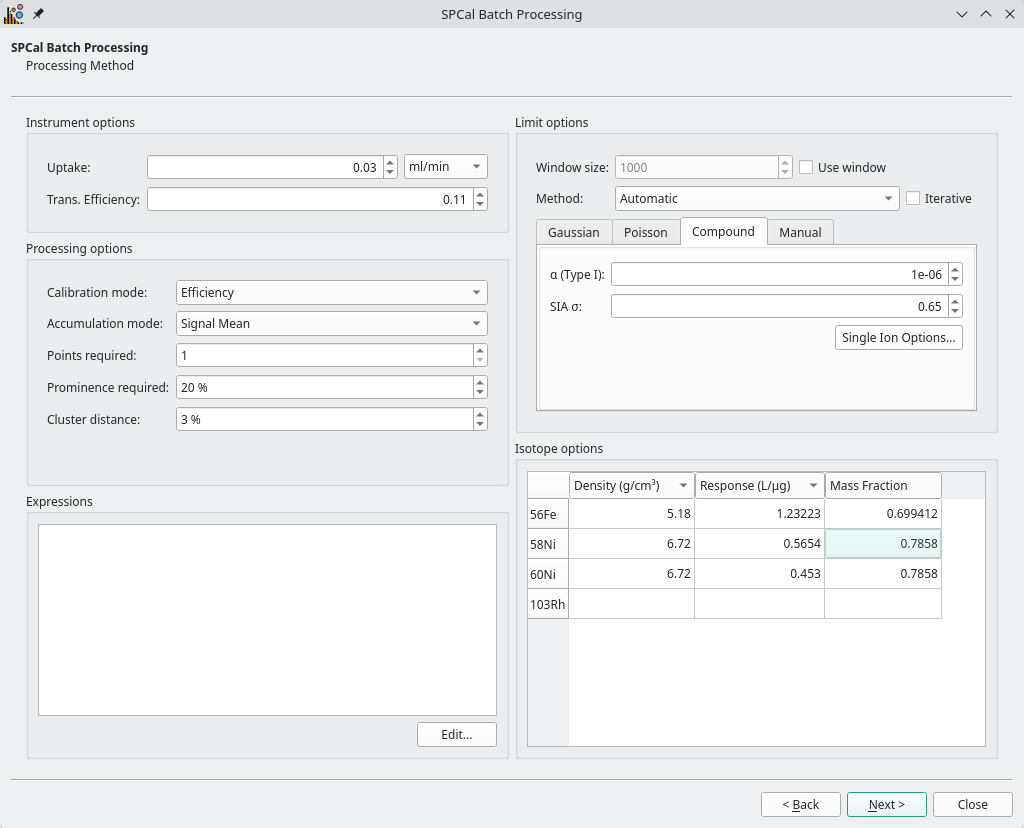Open the Uptake units ml/min dropdown
Image resolution: width=1024 pixels, height=828 pixels.
445,167
